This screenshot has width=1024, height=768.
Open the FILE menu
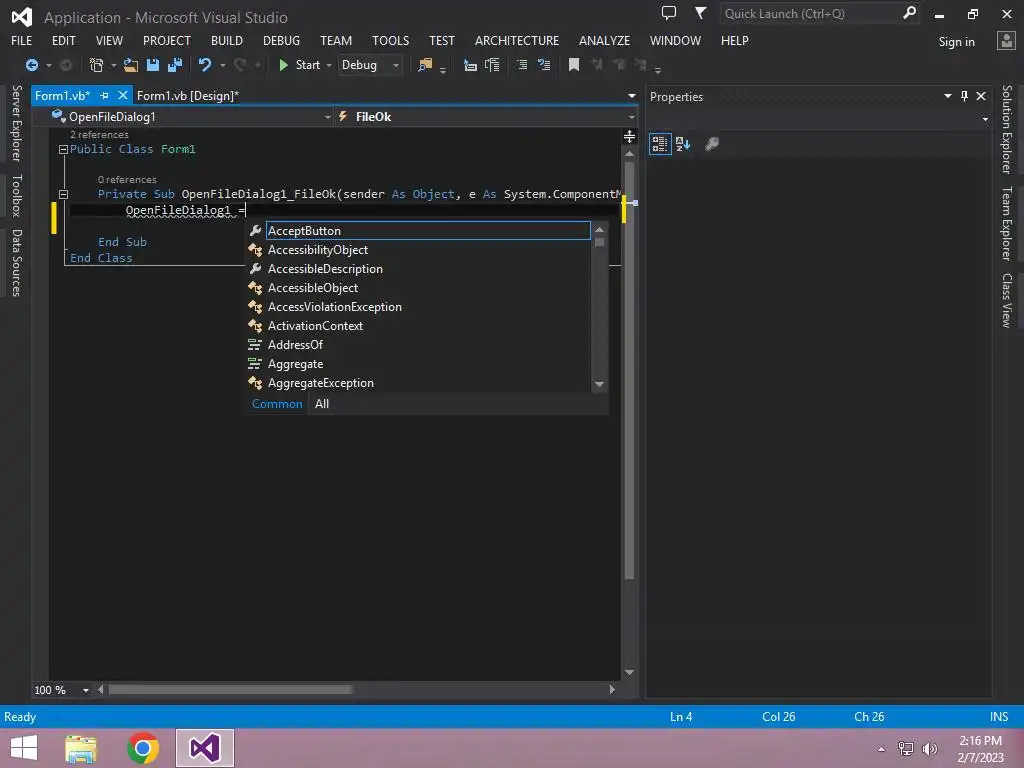[x=22, y=40]
